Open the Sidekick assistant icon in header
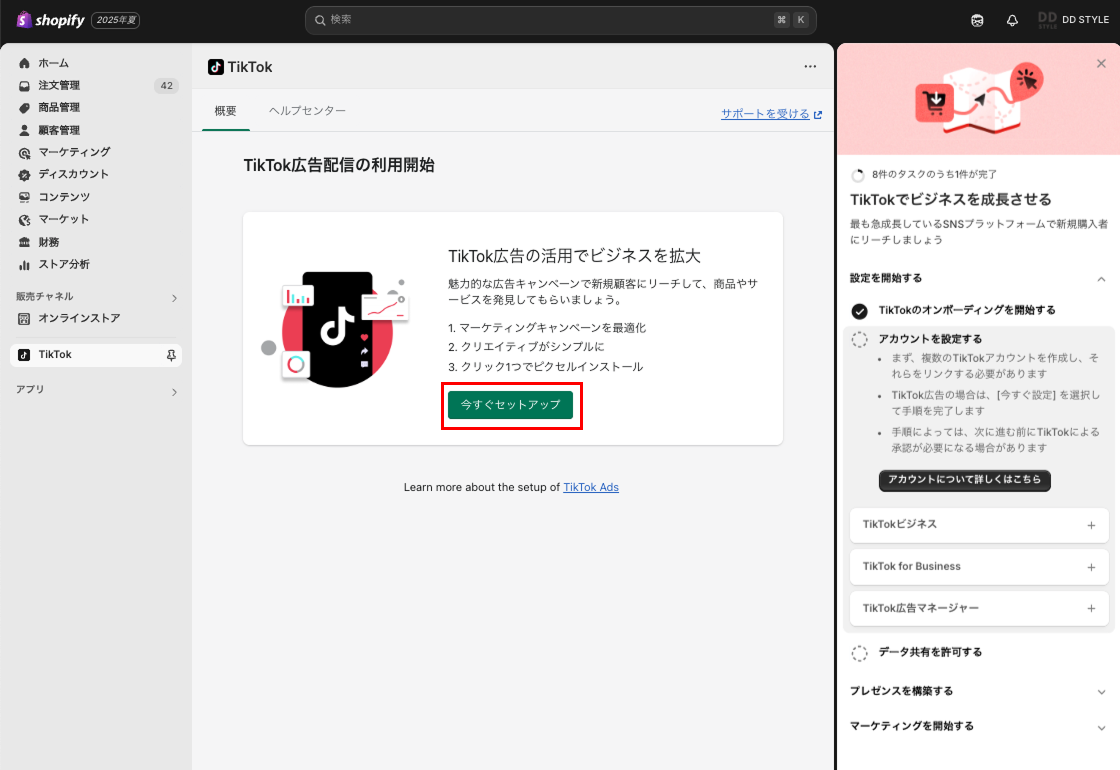Viewport: 1120px width, 770px height. tap(977, 20)
